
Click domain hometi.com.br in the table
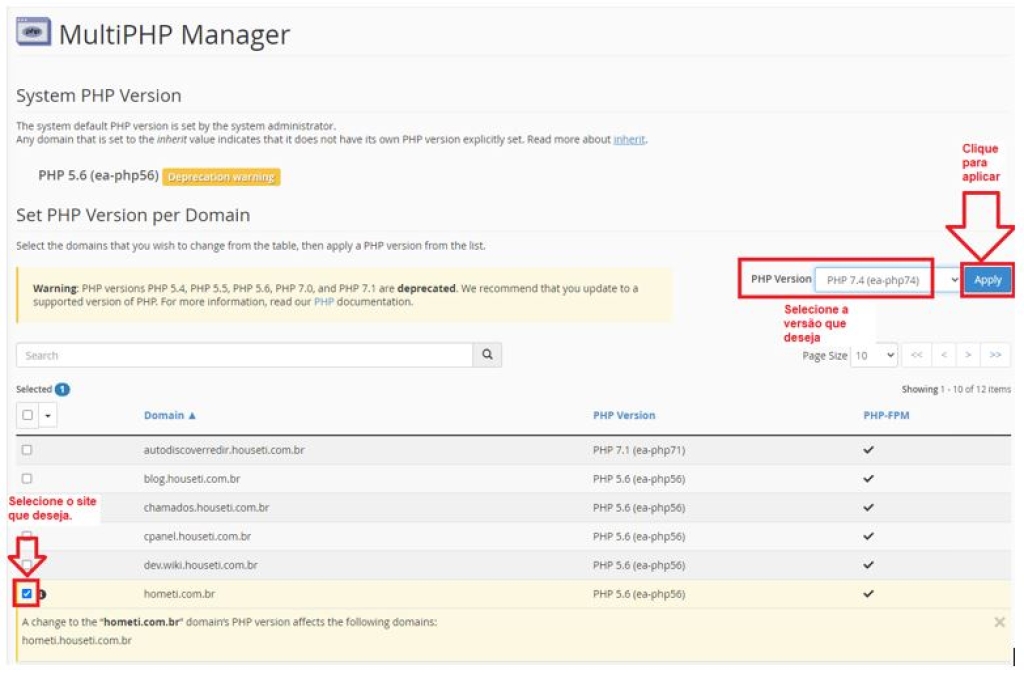[179, 593]
